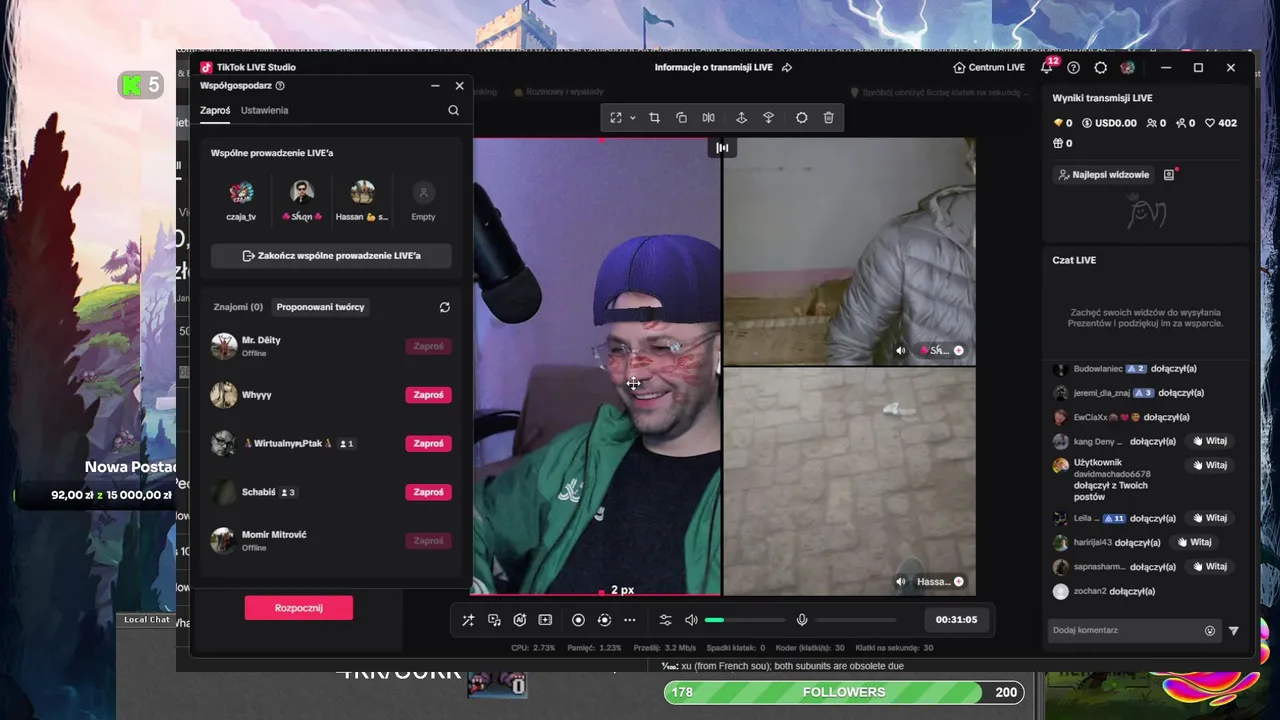Click the stream timer 00:31:05

956,620
